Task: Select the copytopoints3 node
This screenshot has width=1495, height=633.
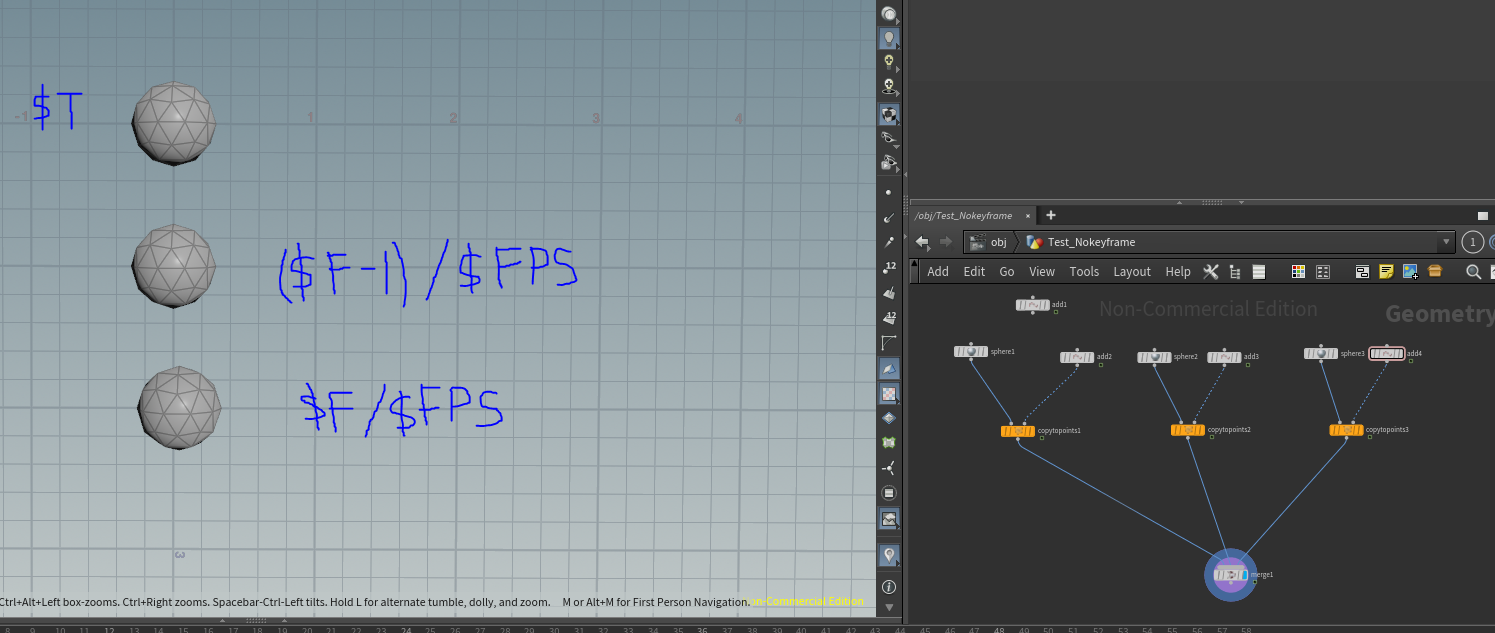Action: [x=1346, y=430]
